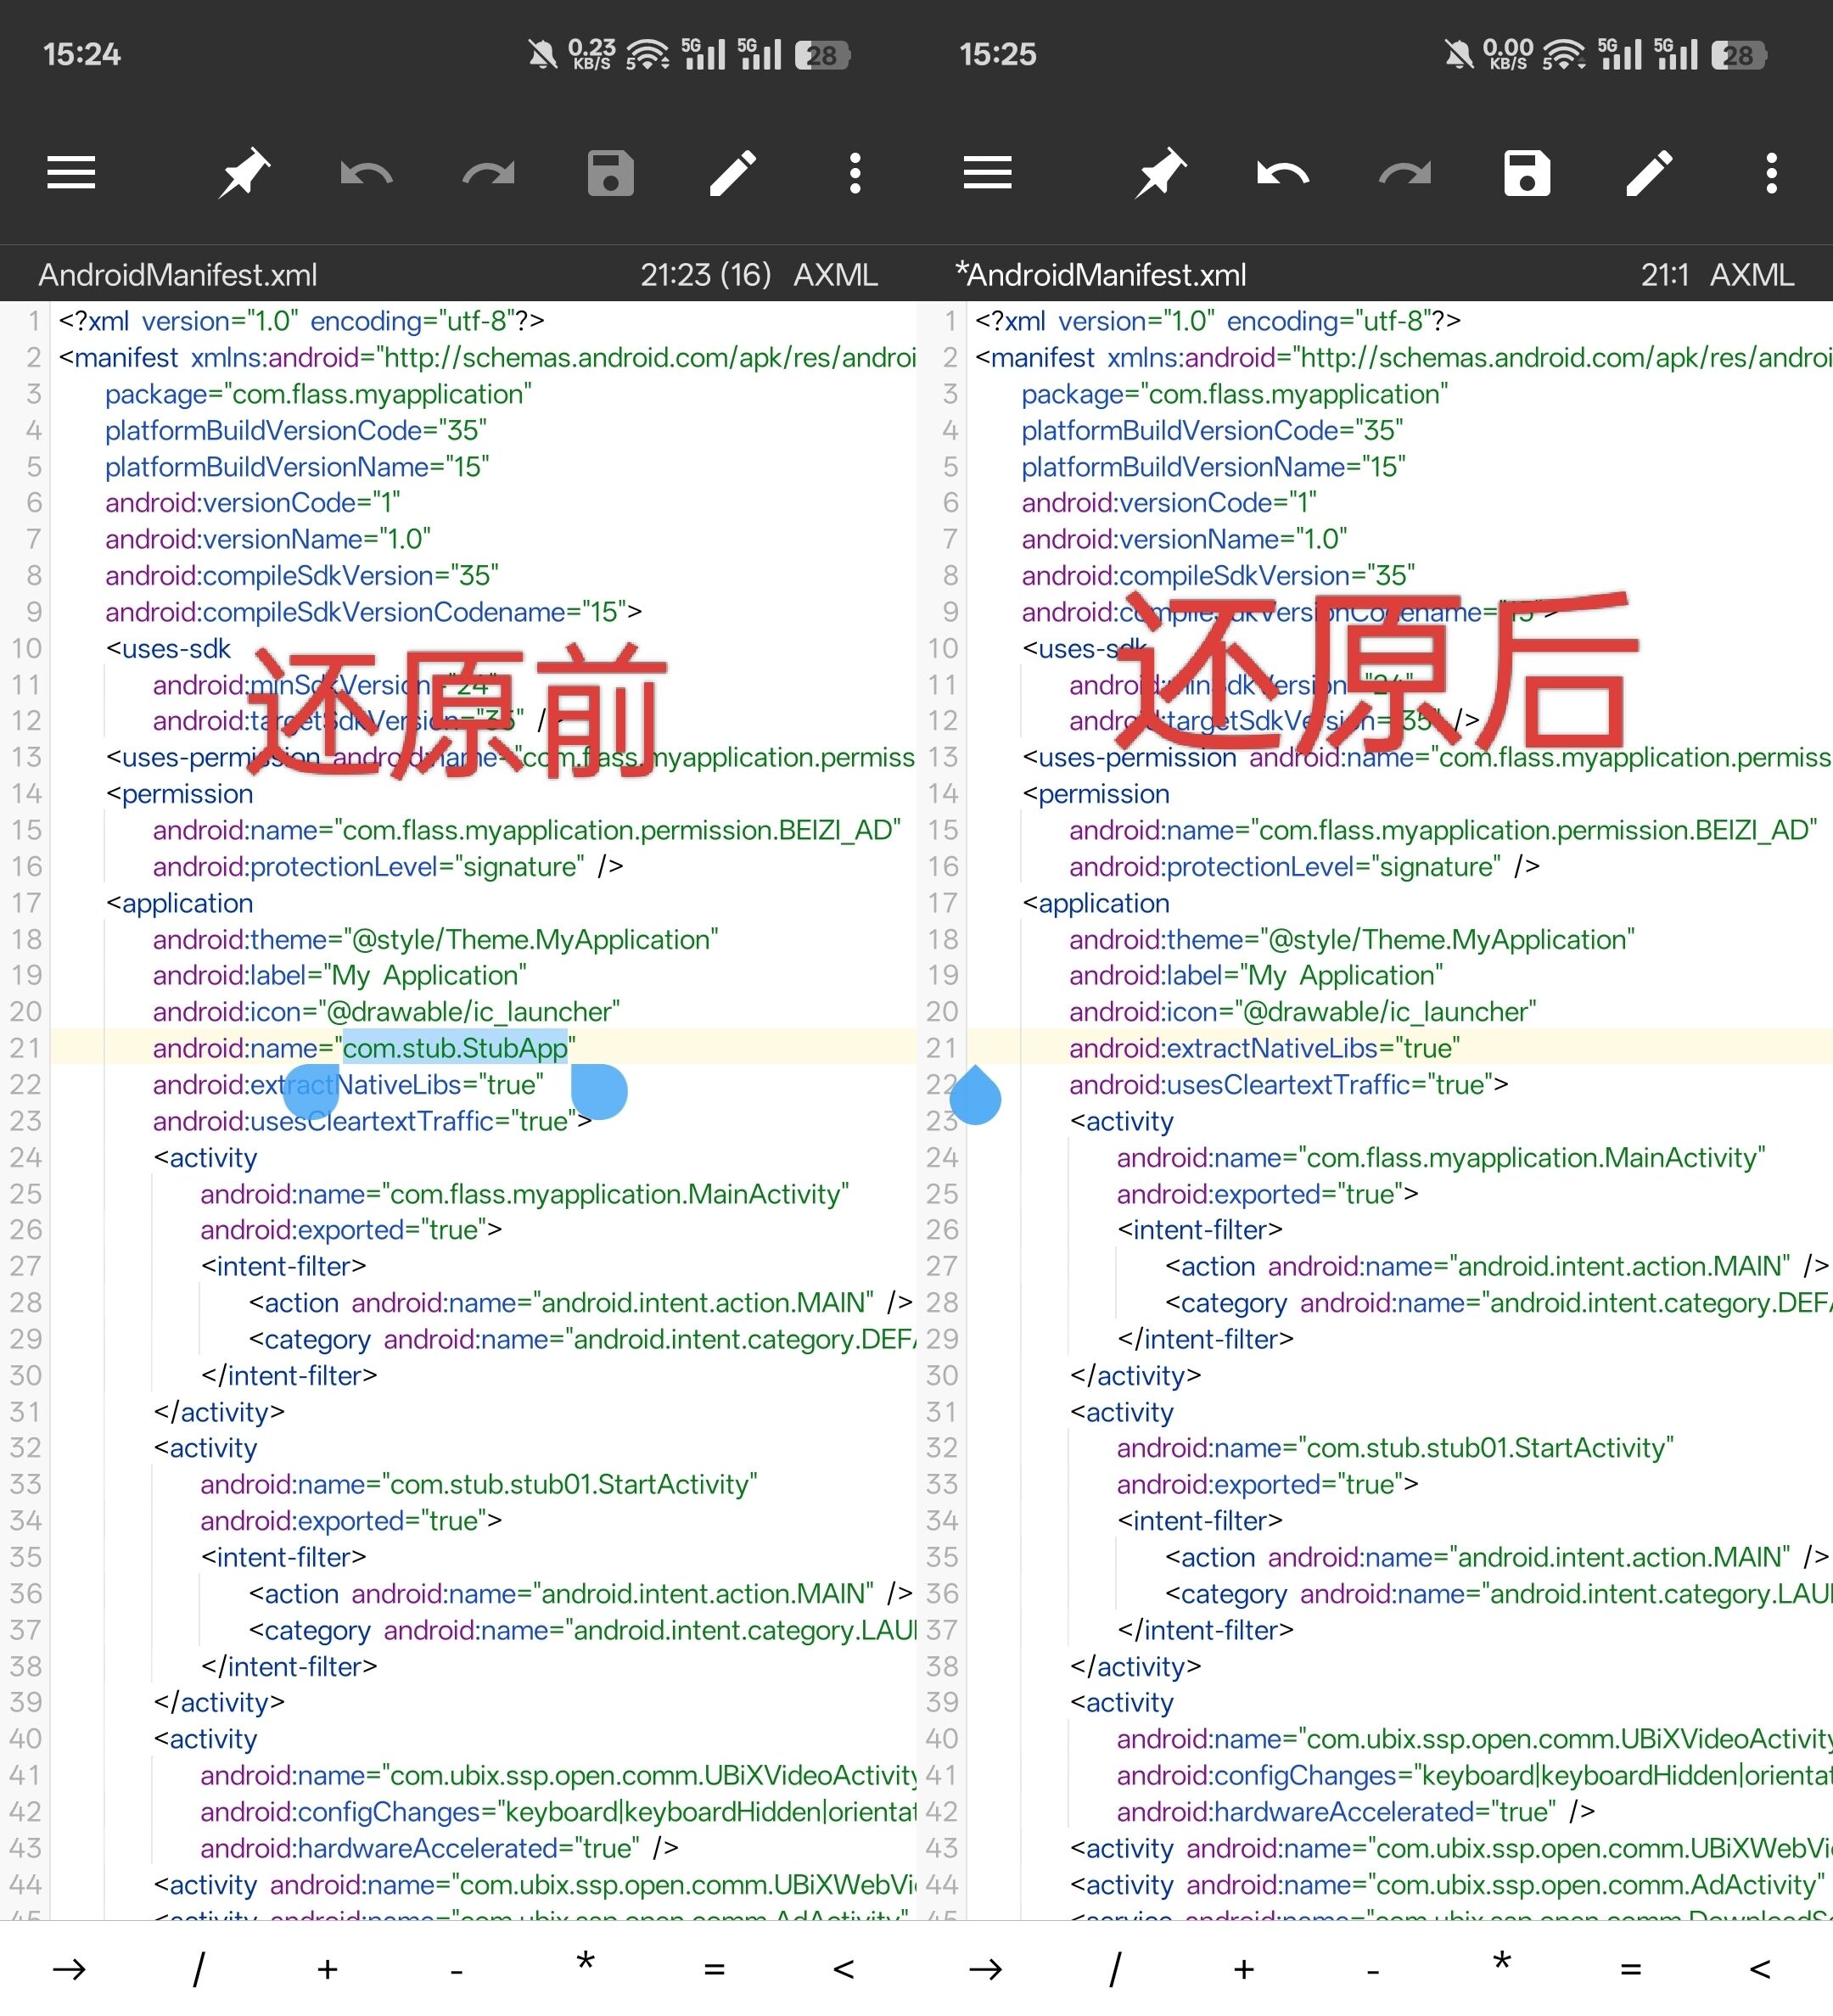The width and height of the screenshot is (1833, 2016).
Task: Insert plus symbol in left editor
Action: (x=327, y=1969)
